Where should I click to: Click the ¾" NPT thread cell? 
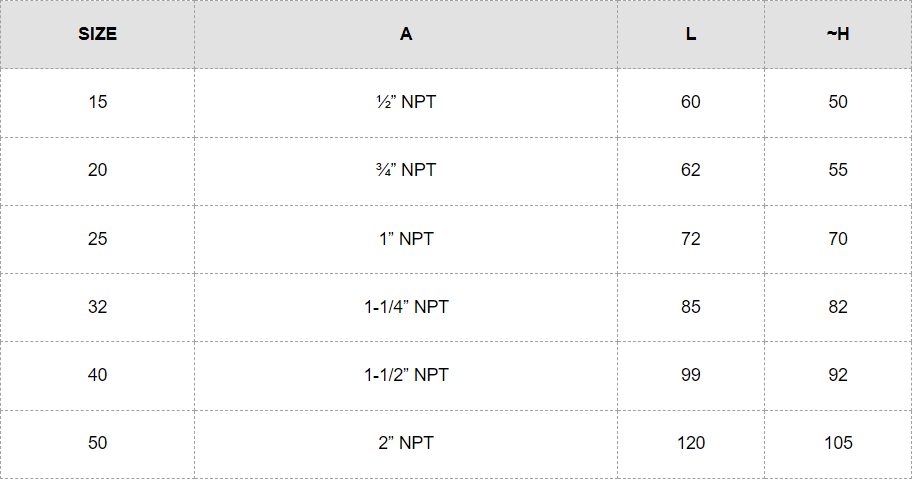(x=405, y=170)
